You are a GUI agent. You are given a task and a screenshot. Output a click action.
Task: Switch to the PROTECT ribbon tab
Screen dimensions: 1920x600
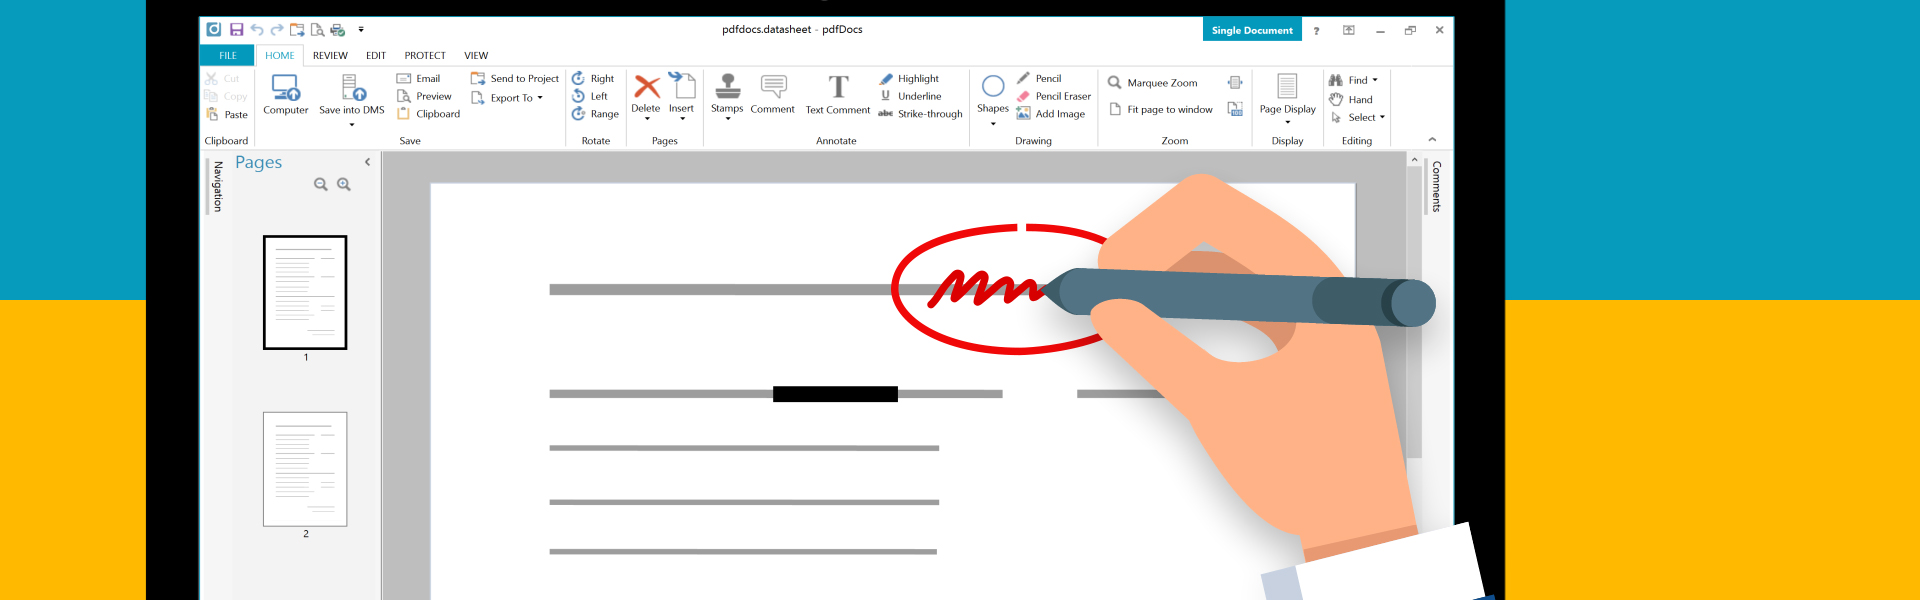[425, 56]
